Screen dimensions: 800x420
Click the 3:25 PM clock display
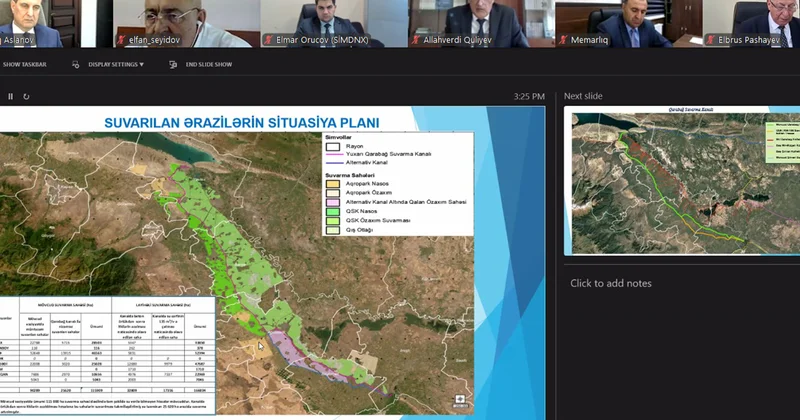(x=529, y=97)
